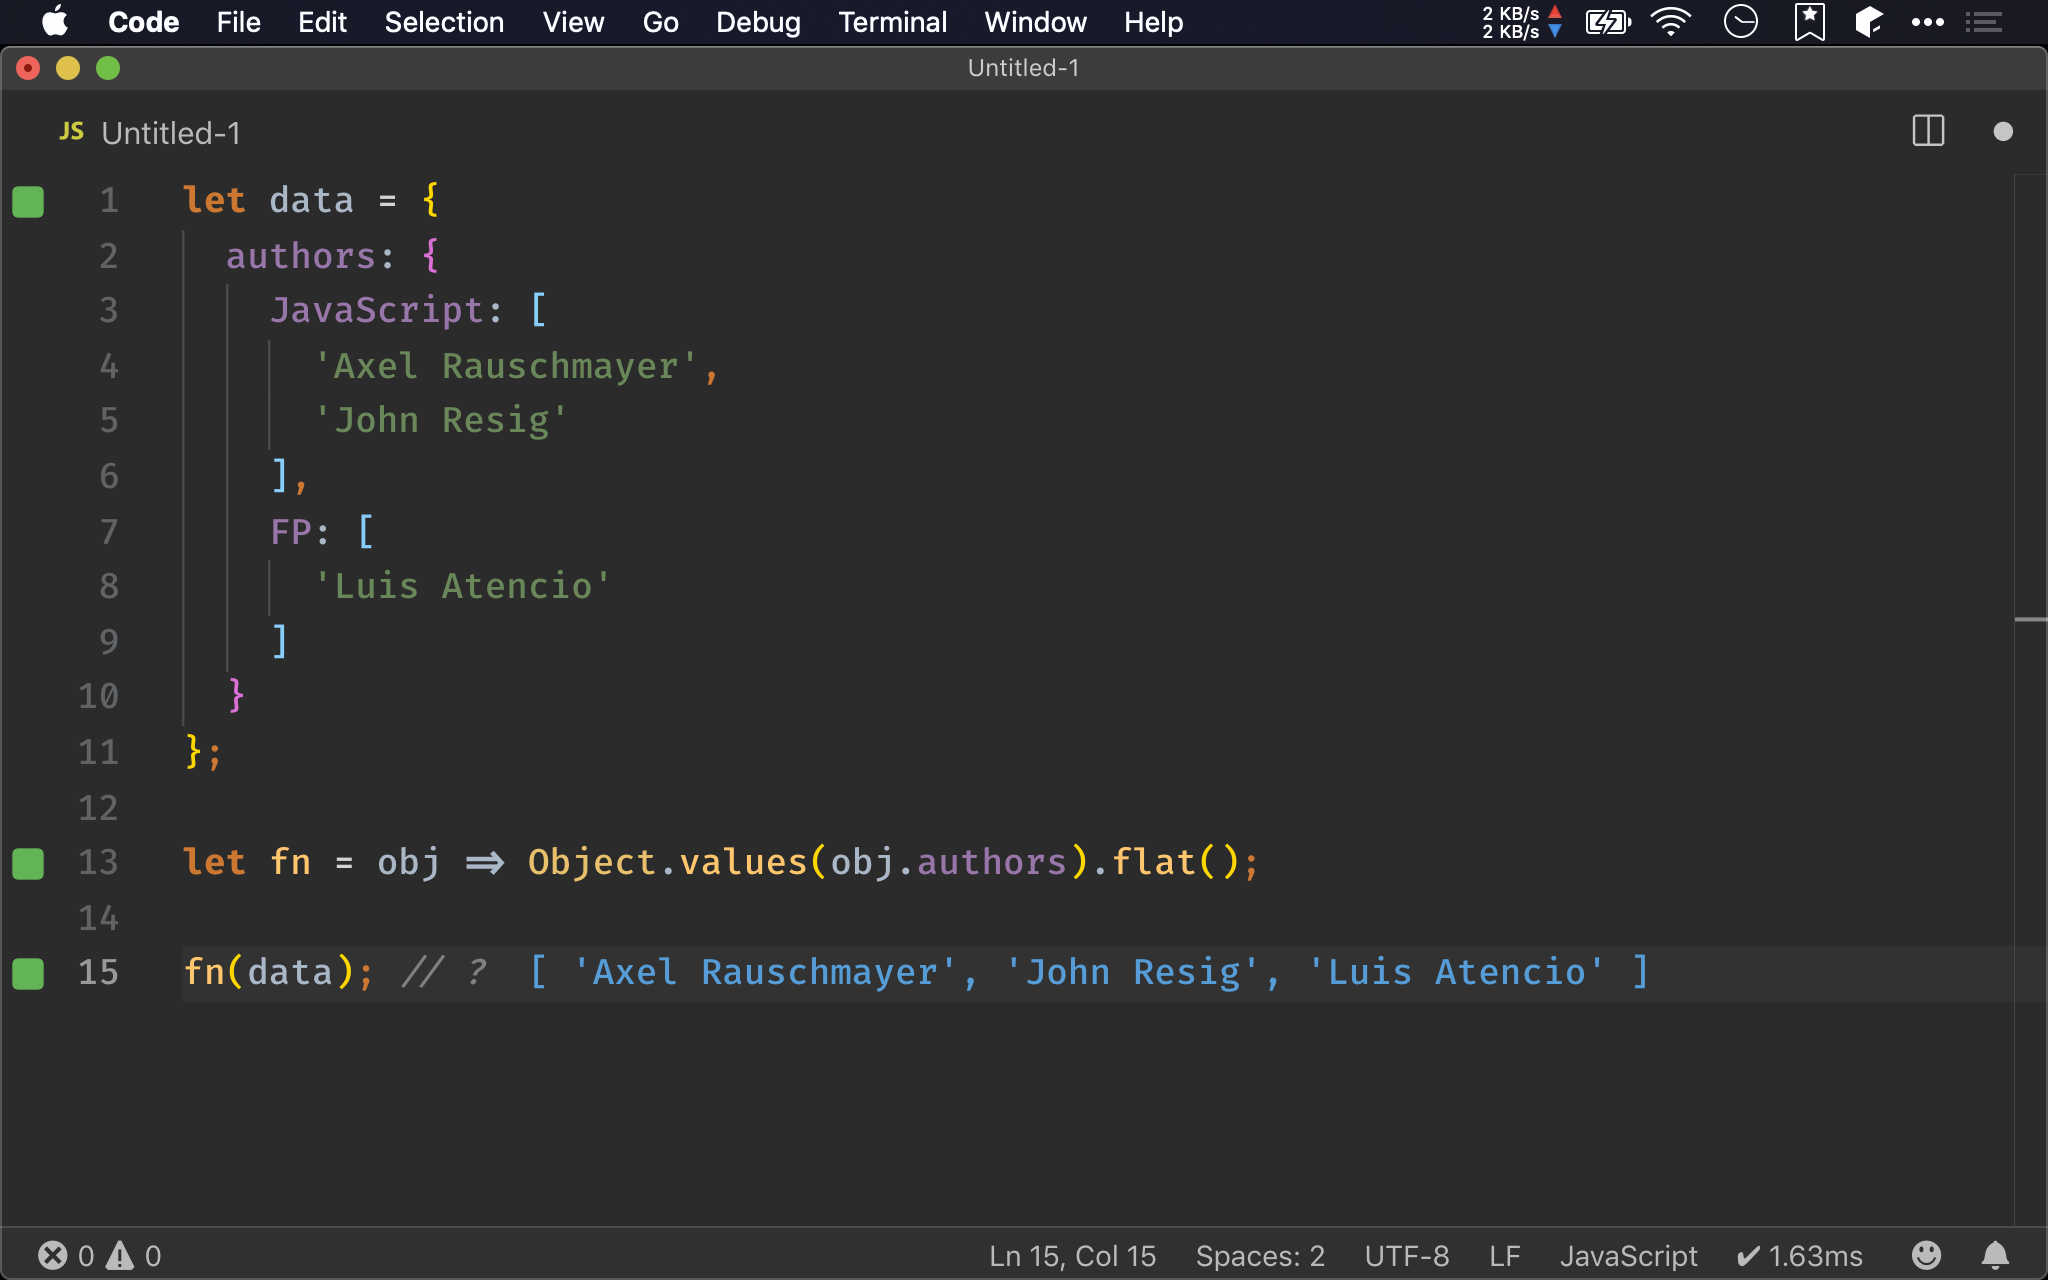Click the JavaScript key on line 3
The image size is (2048, 1280).
click(376, 310)
